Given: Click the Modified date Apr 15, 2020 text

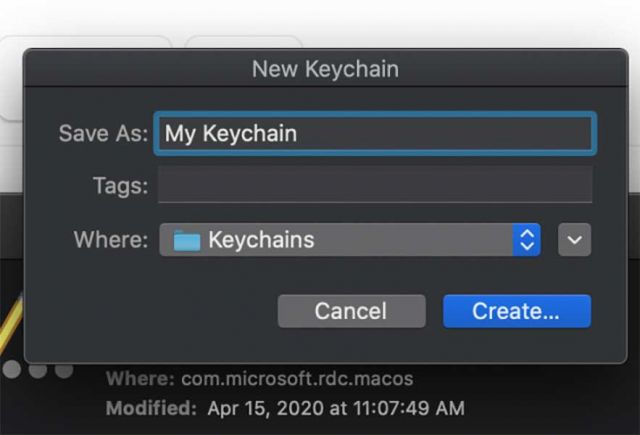Looking at the screenshot, I should click(x=335, y=408).
